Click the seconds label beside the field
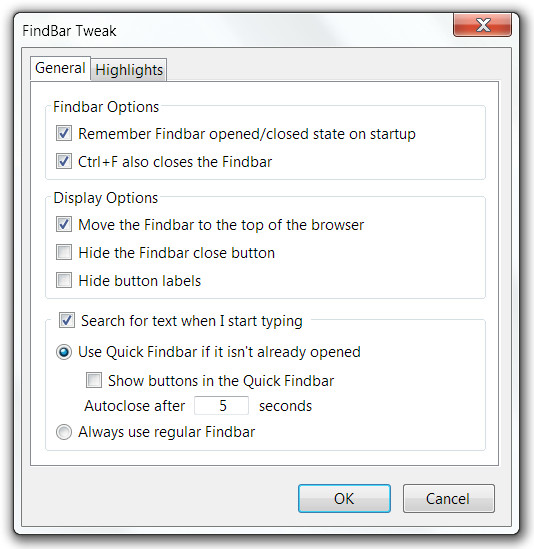Screen dimensions: 534x549 pyautogui.click(x=285, y=406)
